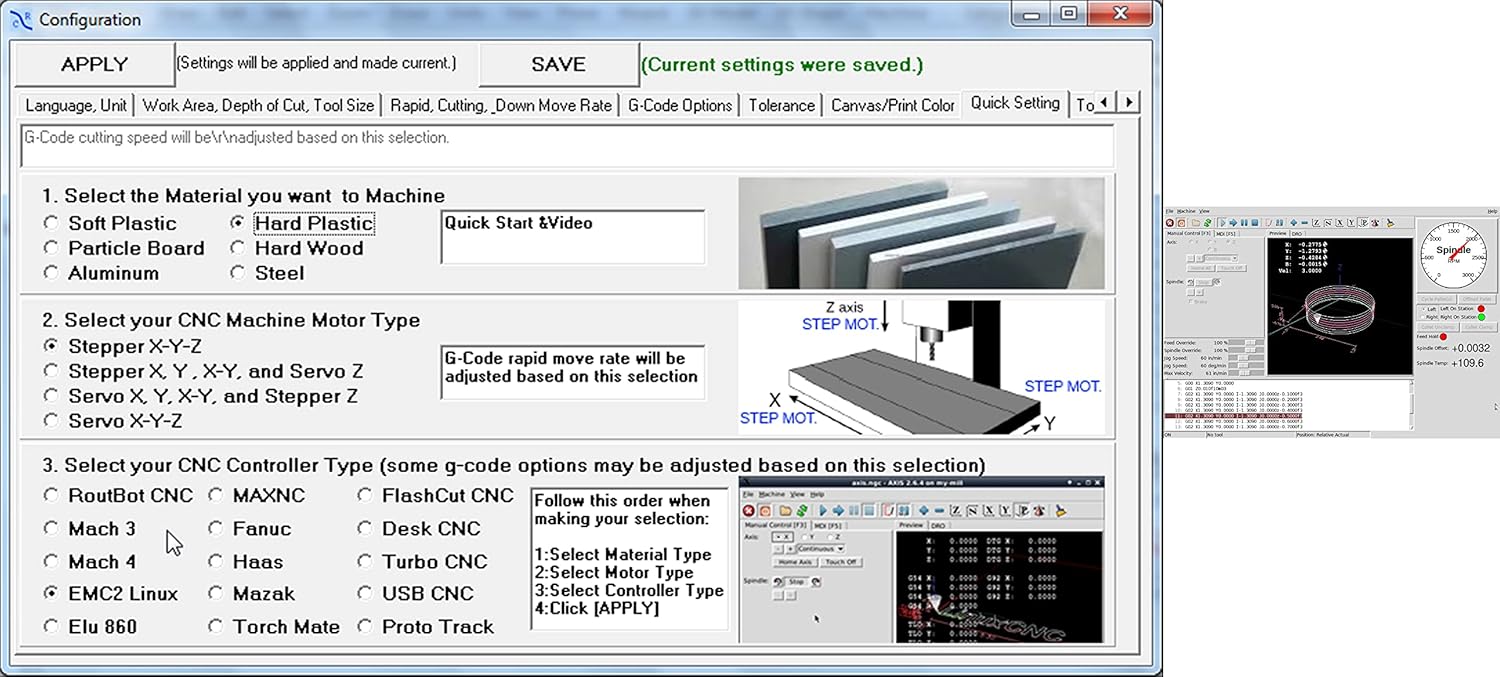Go to the Tolerance tab
Screen dimensions: 1500x677
tap(781, 105)
